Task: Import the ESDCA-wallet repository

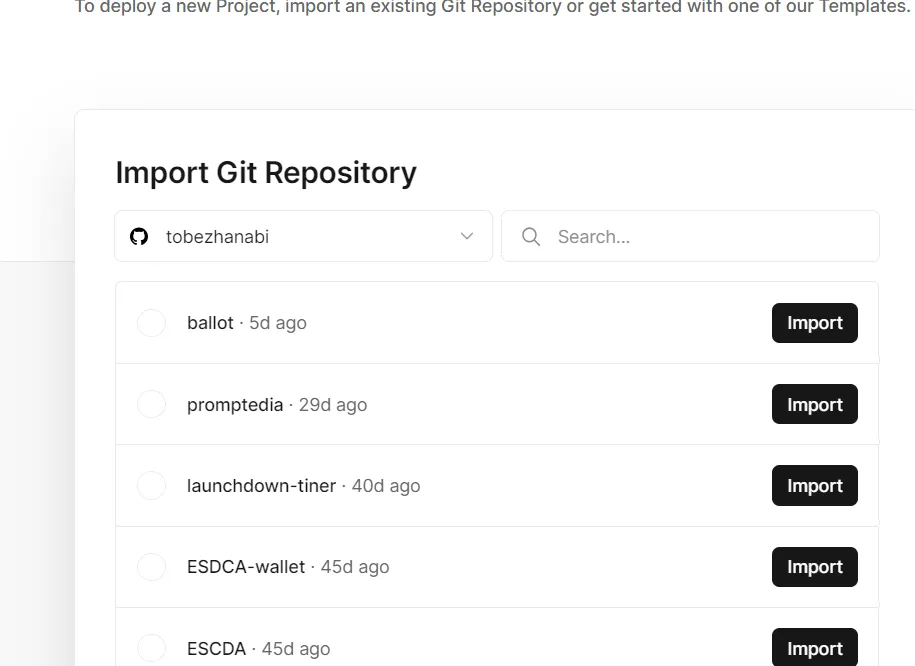Action: 814,567
